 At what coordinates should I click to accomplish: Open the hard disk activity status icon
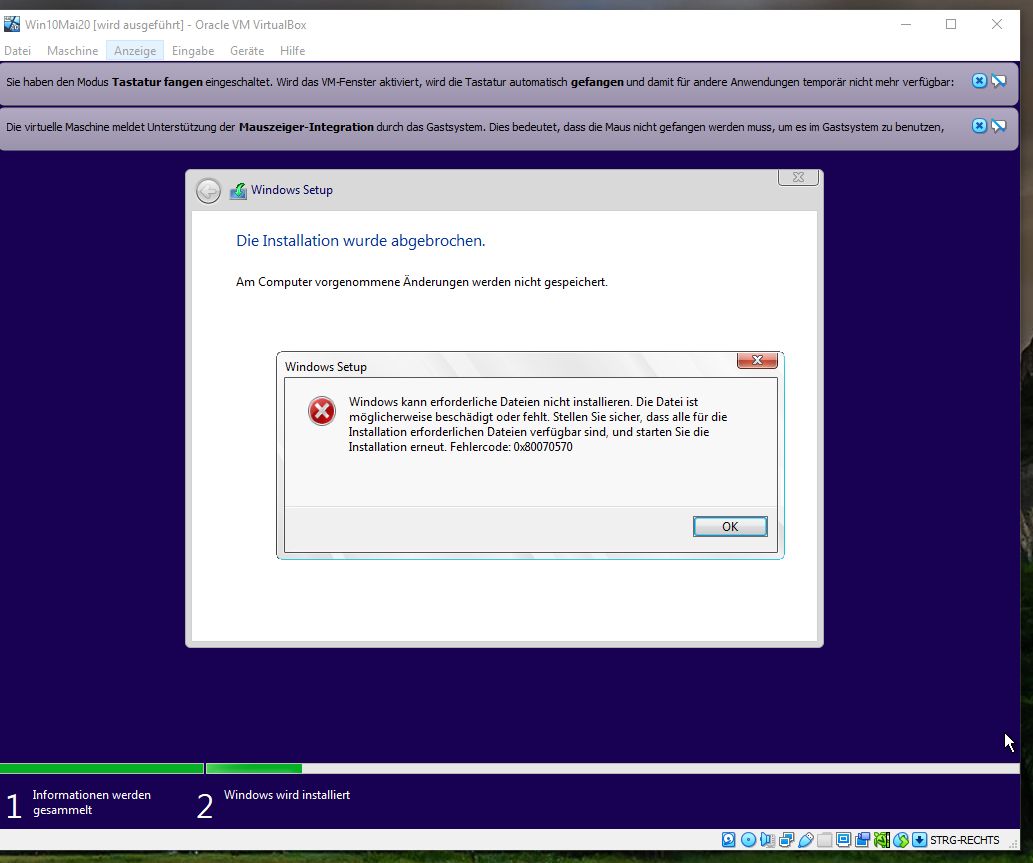(728, 839)
